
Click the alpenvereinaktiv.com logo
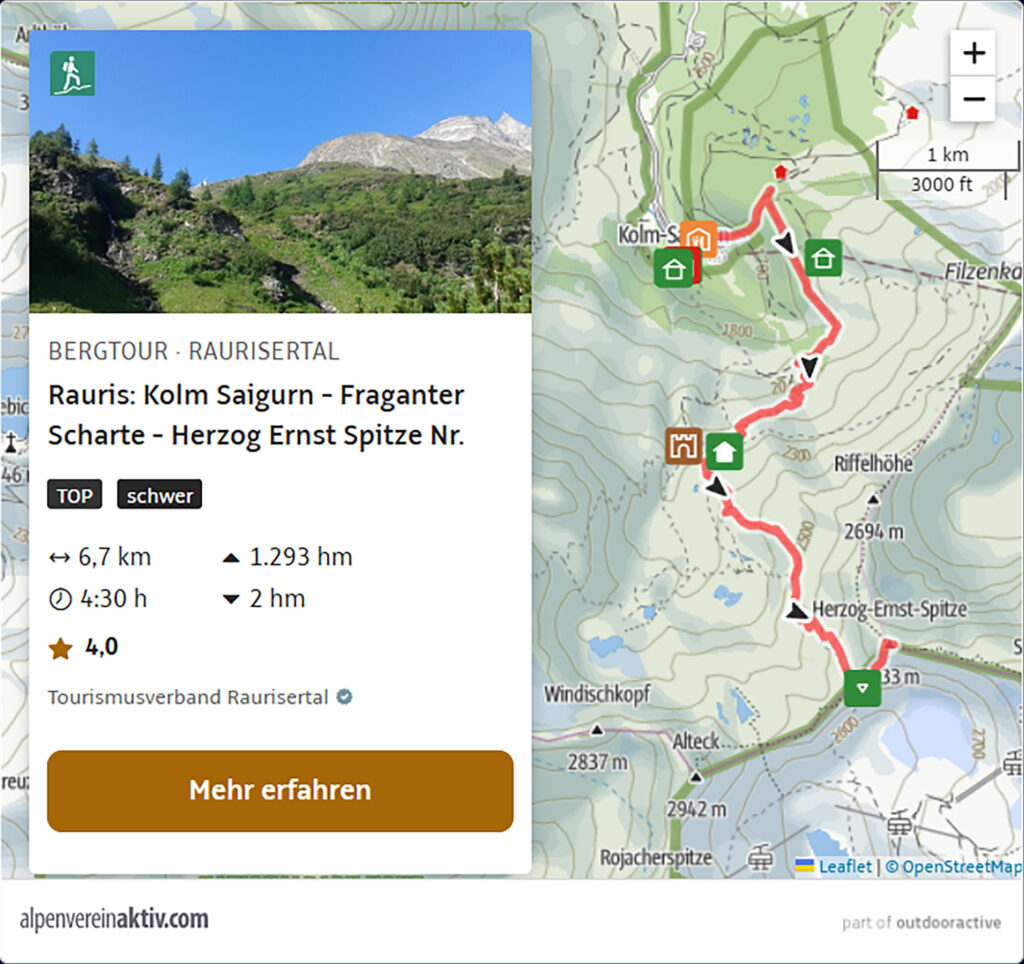(x=114, y=919)
